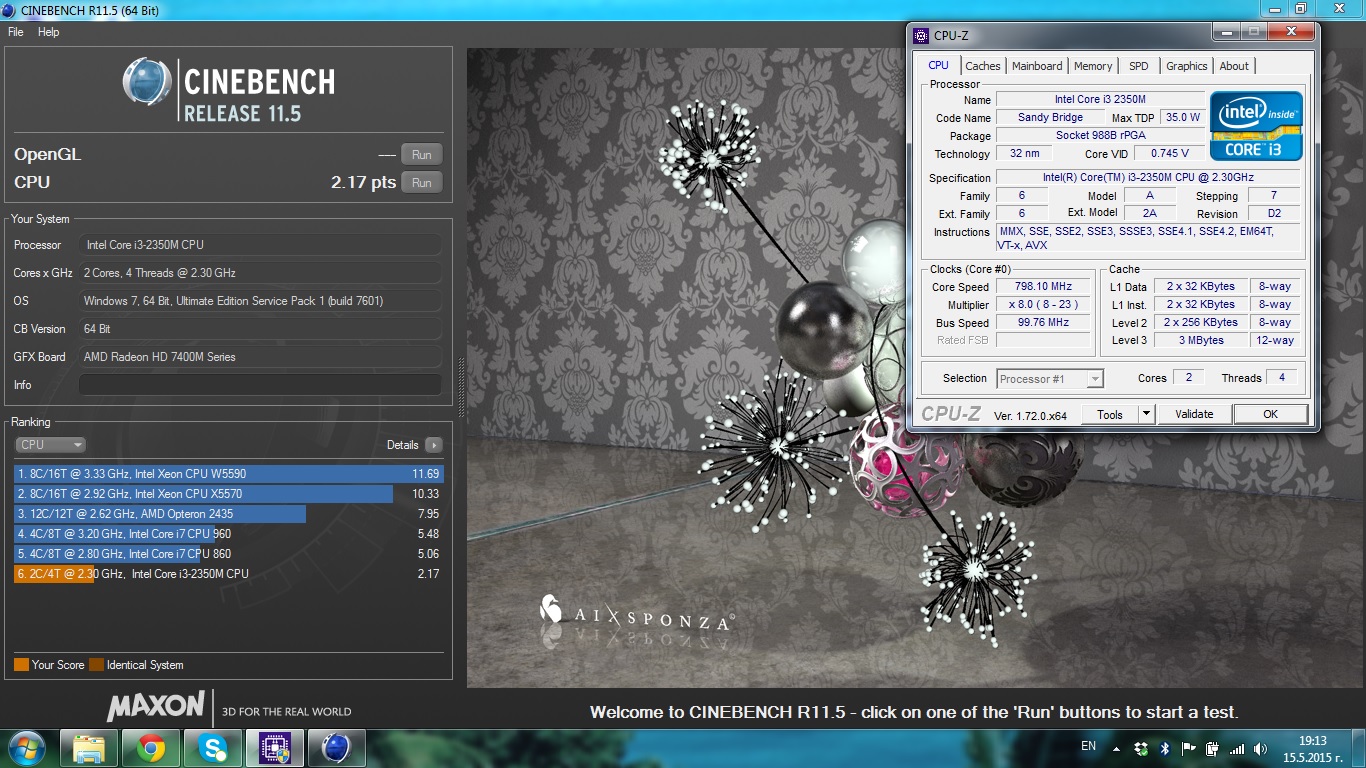Screen dimensions: 1366x768
Task: Run the OpenGL benchmark
Action: point(421,155)
